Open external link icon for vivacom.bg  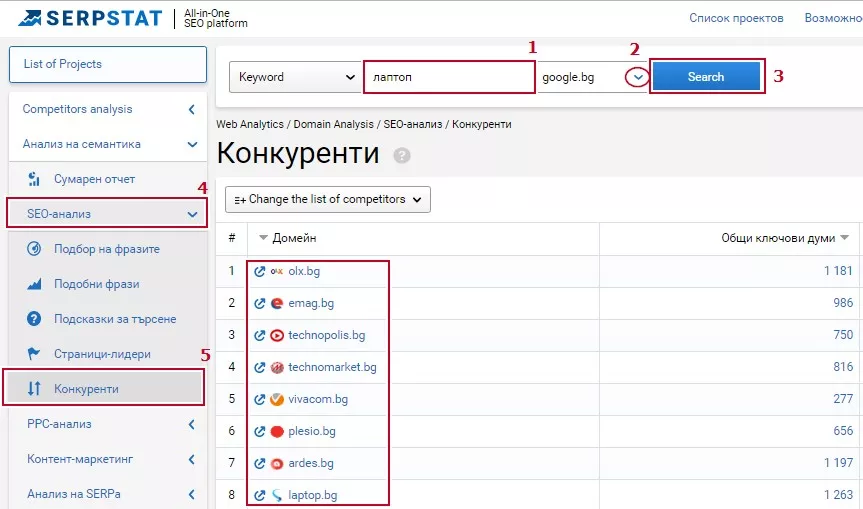coord(259,399)
